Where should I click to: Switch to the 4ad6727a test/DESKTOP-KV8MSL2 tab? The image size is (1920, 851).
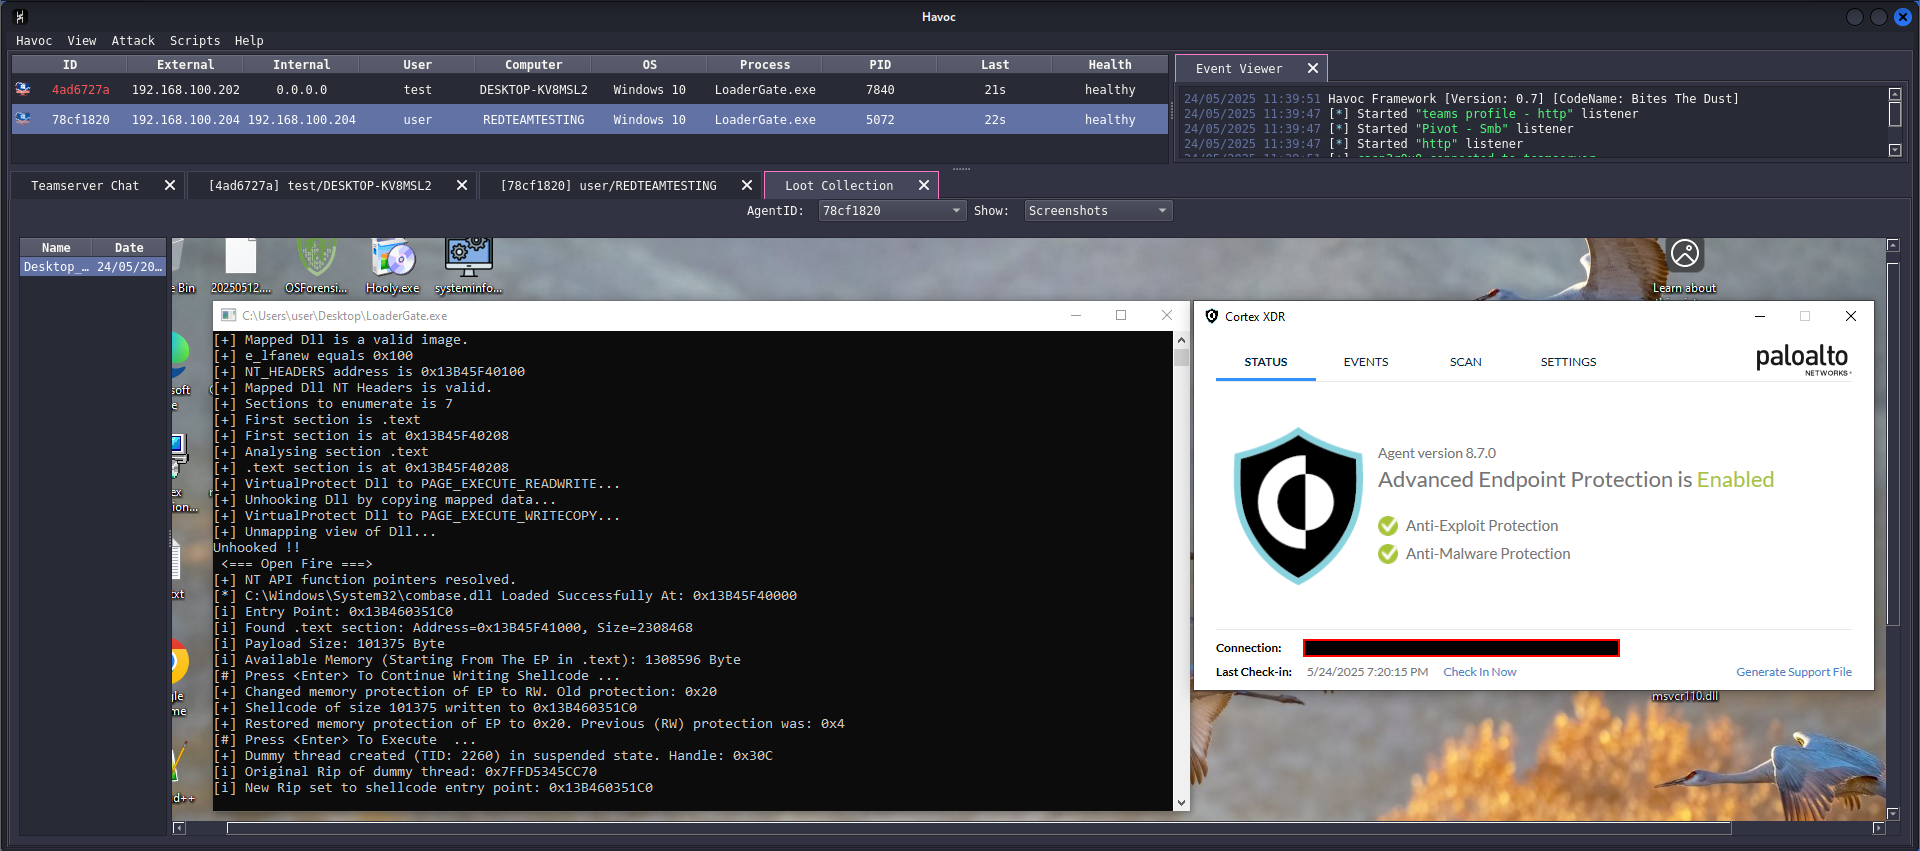click(320, 186)
